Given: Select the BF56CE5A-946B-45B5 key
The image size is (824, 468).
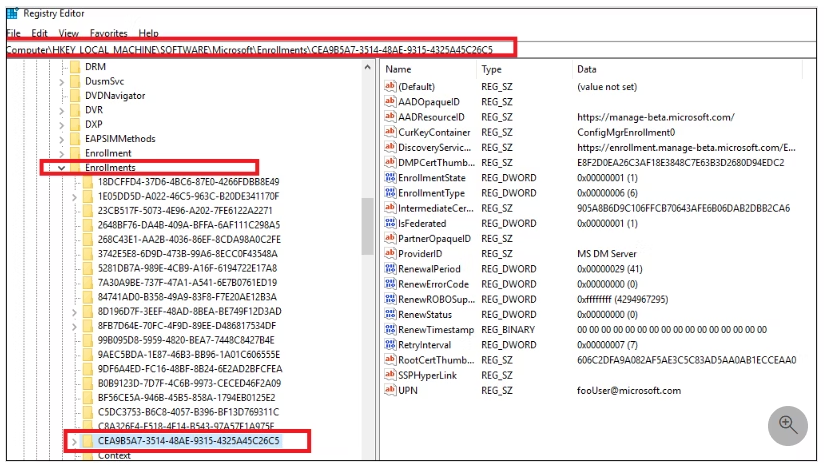Looking at the screenshot, I should [187, 398].
